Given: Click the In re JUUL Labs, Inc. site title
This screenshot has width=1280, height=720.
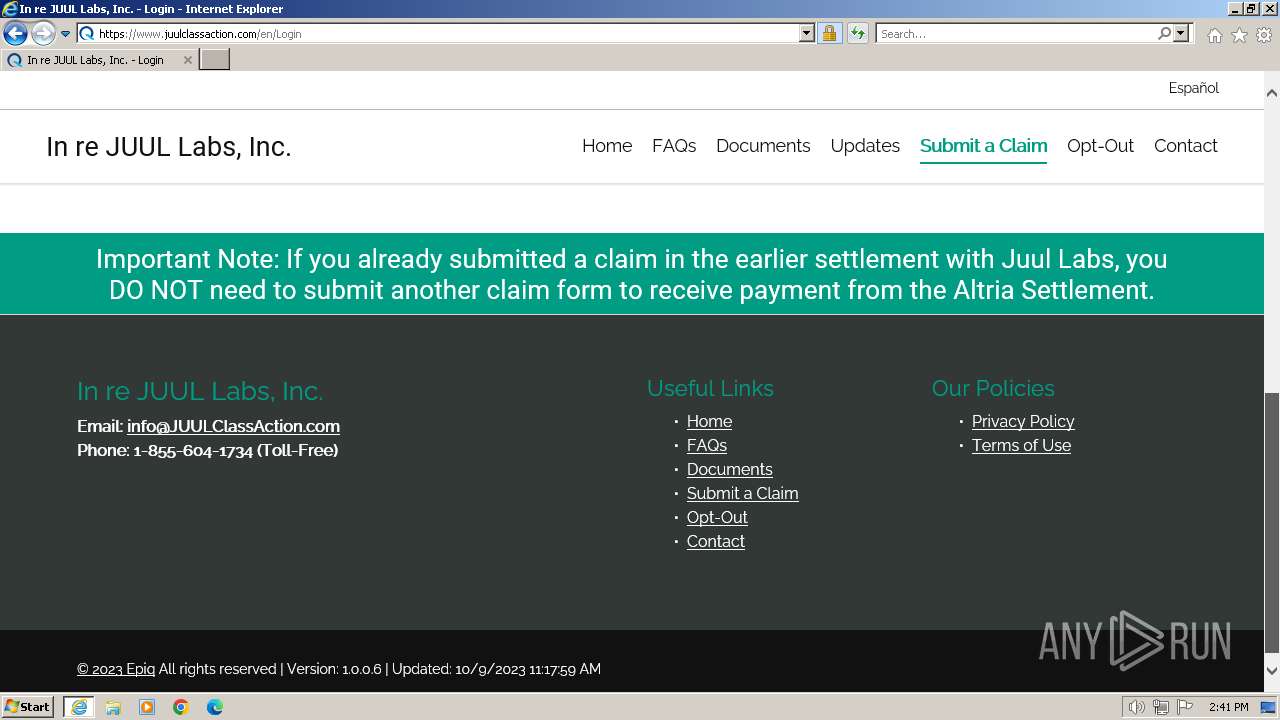Looking at the screenshot, I should coord(168,147).
